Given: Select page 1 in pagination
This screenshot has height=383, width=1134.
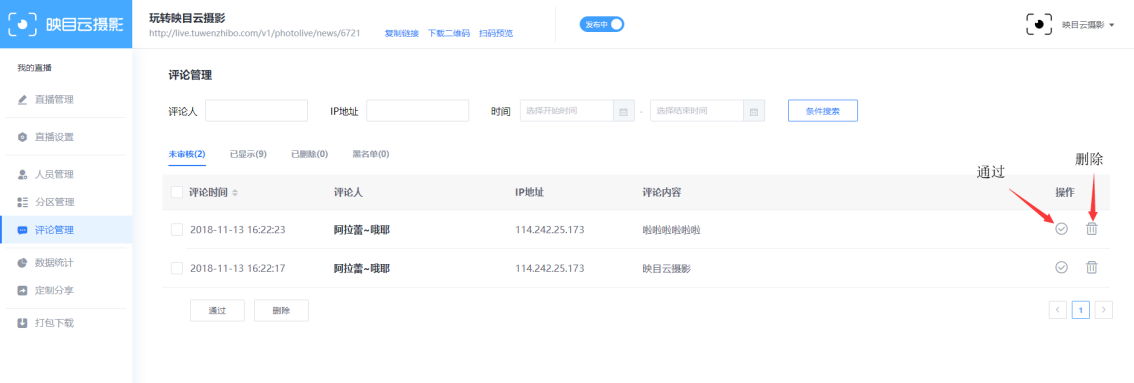Looking at the screenshot, I should pos(1080,310).
